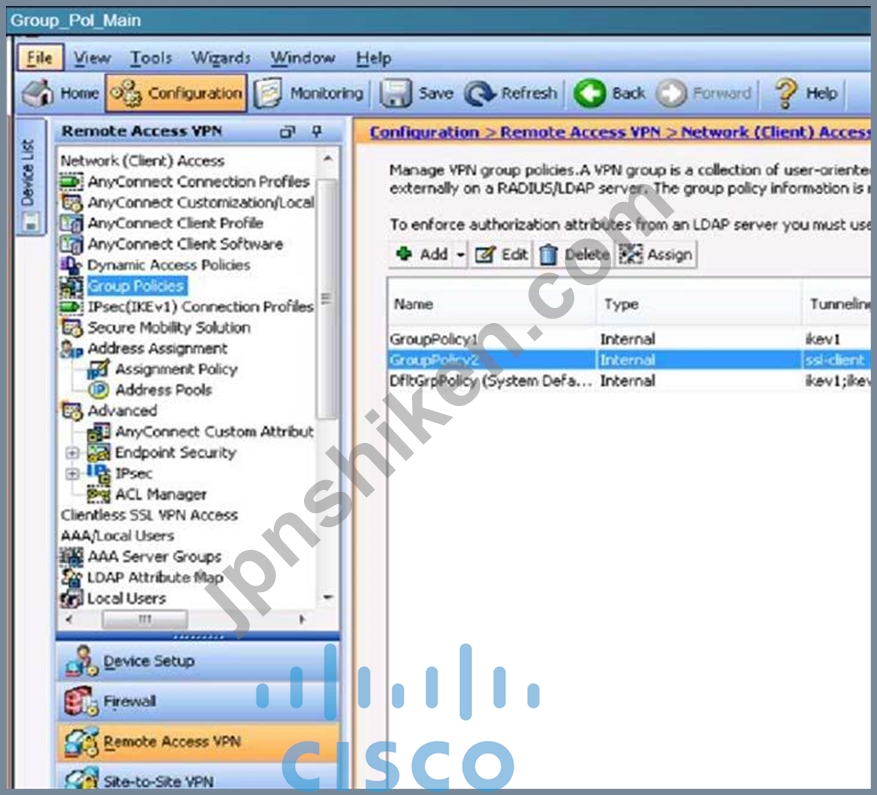Click the Secure Mobility Solution icon
Screen dimensions: 877x795
click(x=71, y=327)
